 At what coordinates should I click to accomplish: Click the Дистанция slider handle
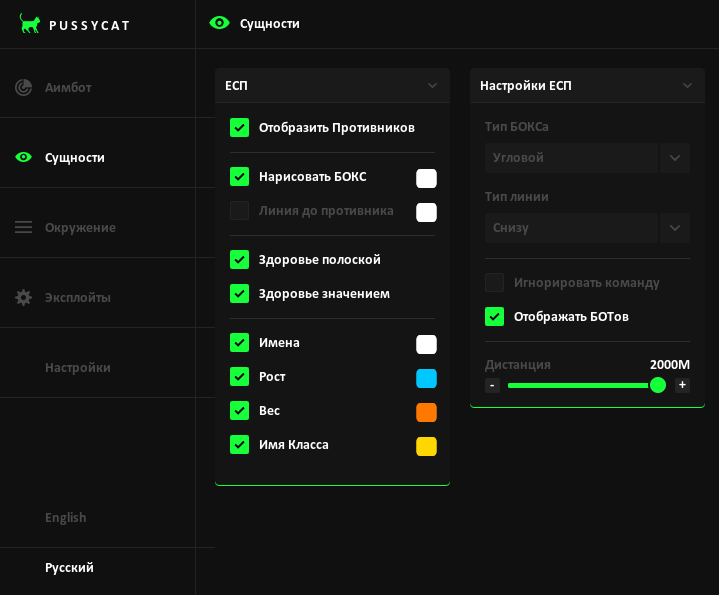point(657,385)
